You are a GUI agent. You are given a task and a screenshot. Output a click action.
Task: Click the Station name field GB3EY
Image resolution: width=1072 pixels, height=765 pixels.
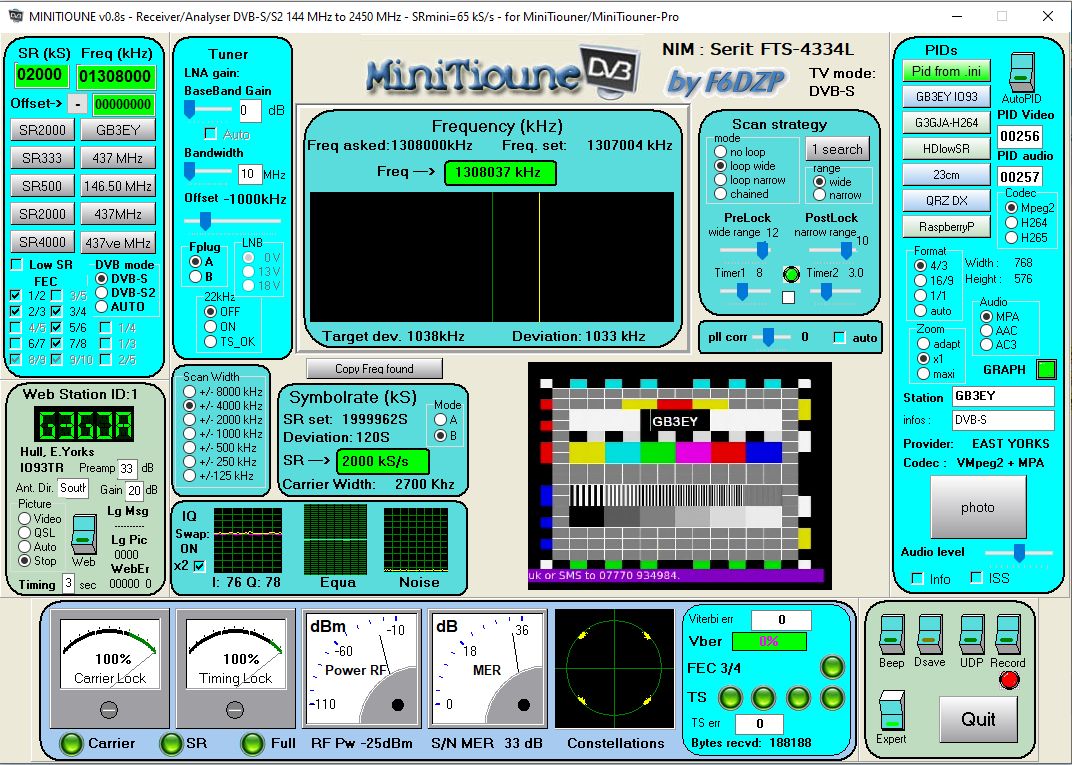coord(1003,397)
